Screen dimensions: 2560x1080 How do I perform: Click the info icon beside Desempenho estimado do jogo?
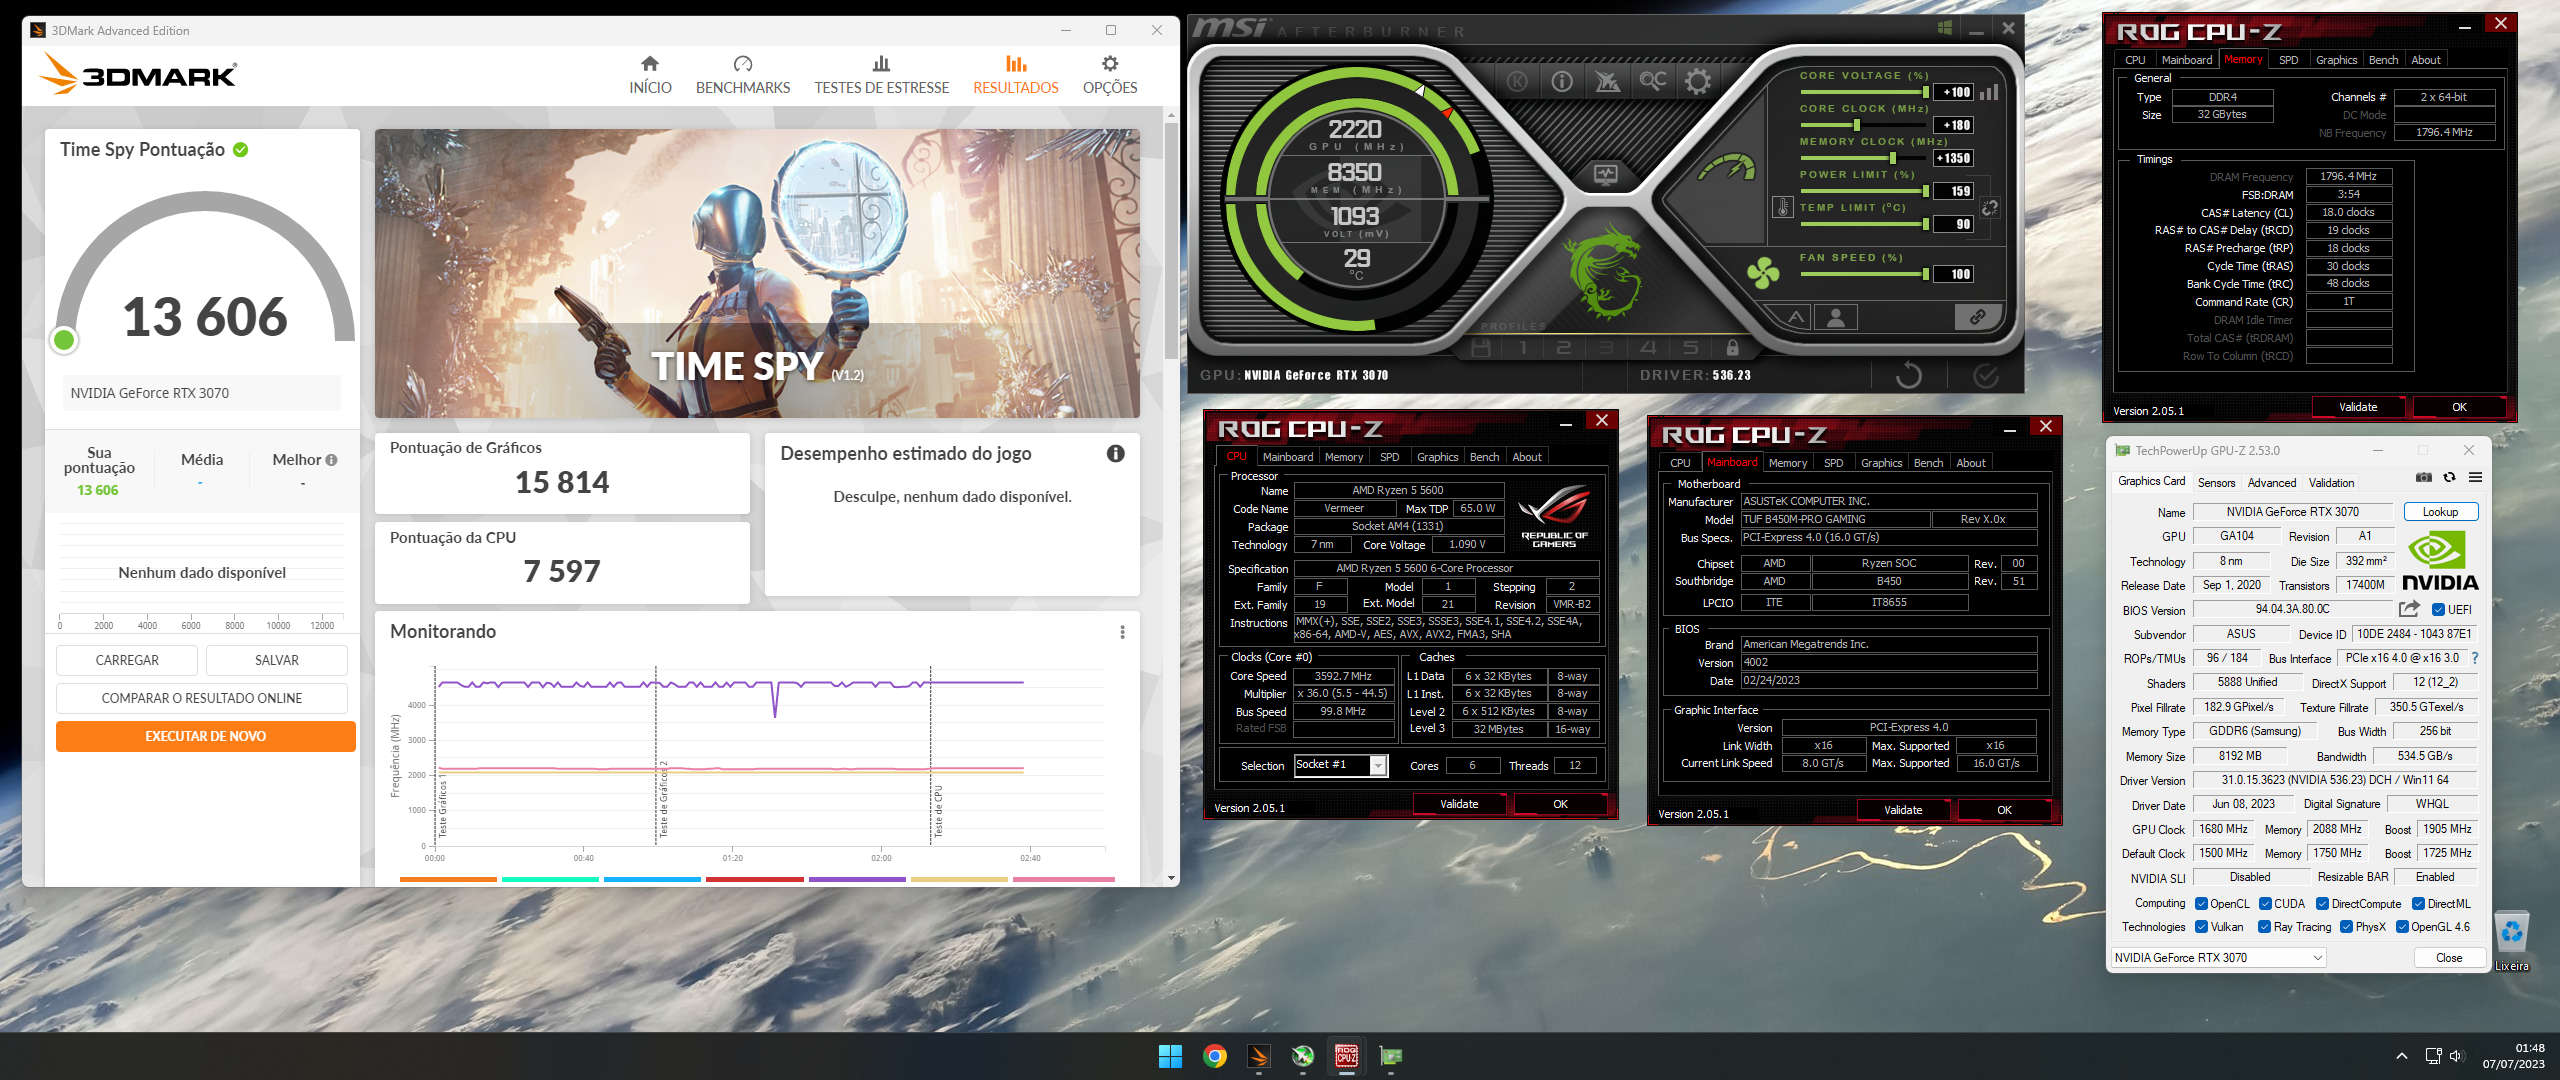(x=1116, y=454)
